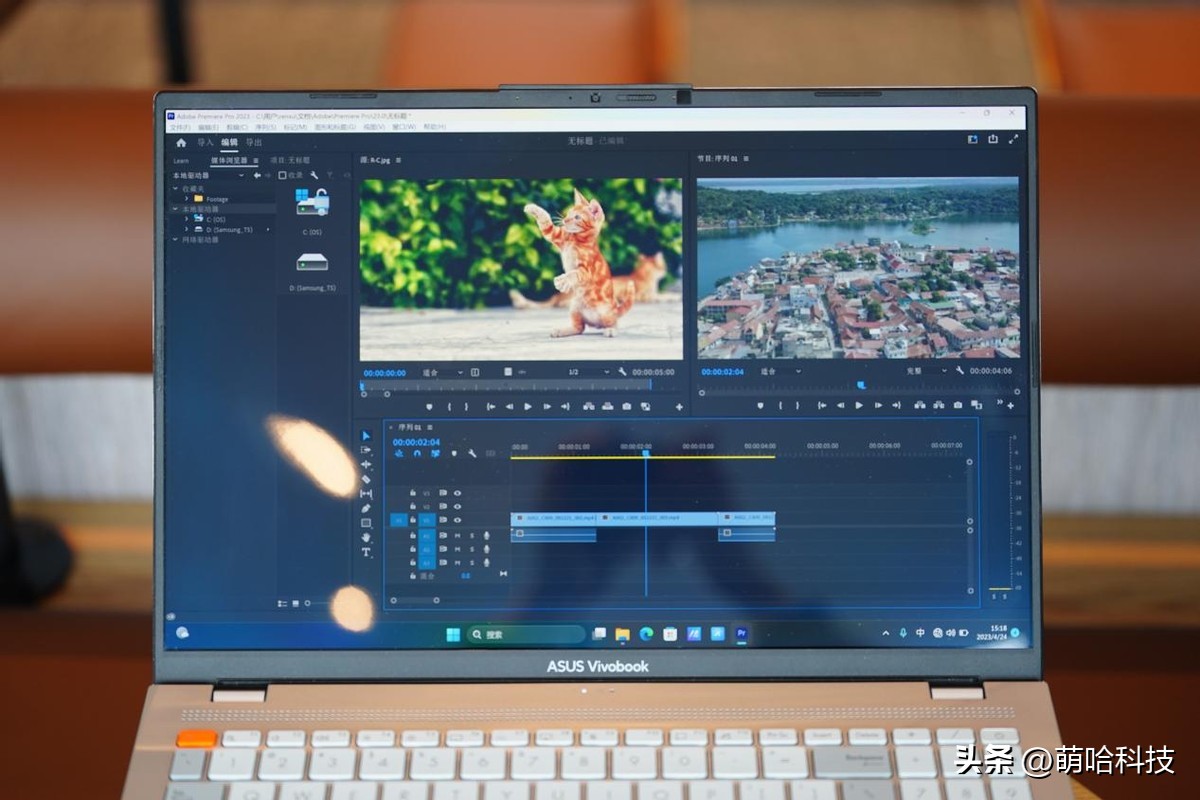Click the 导出 workspace button
Viewport: 1200px width, 800px height.
(x=254, y=142)
